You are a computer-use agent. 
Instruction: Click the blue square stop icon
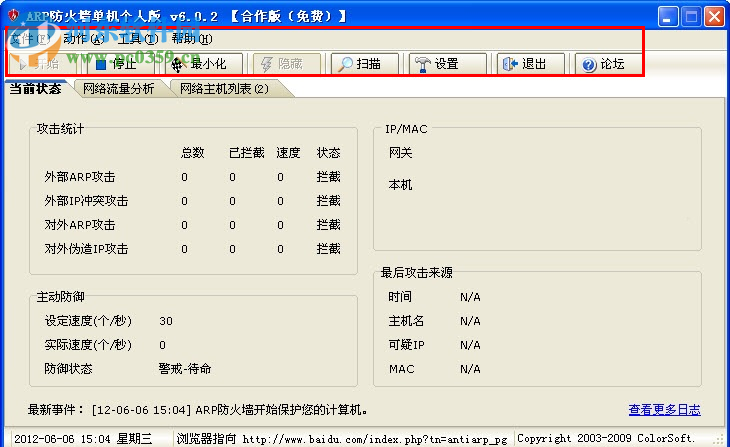(101, 64)
